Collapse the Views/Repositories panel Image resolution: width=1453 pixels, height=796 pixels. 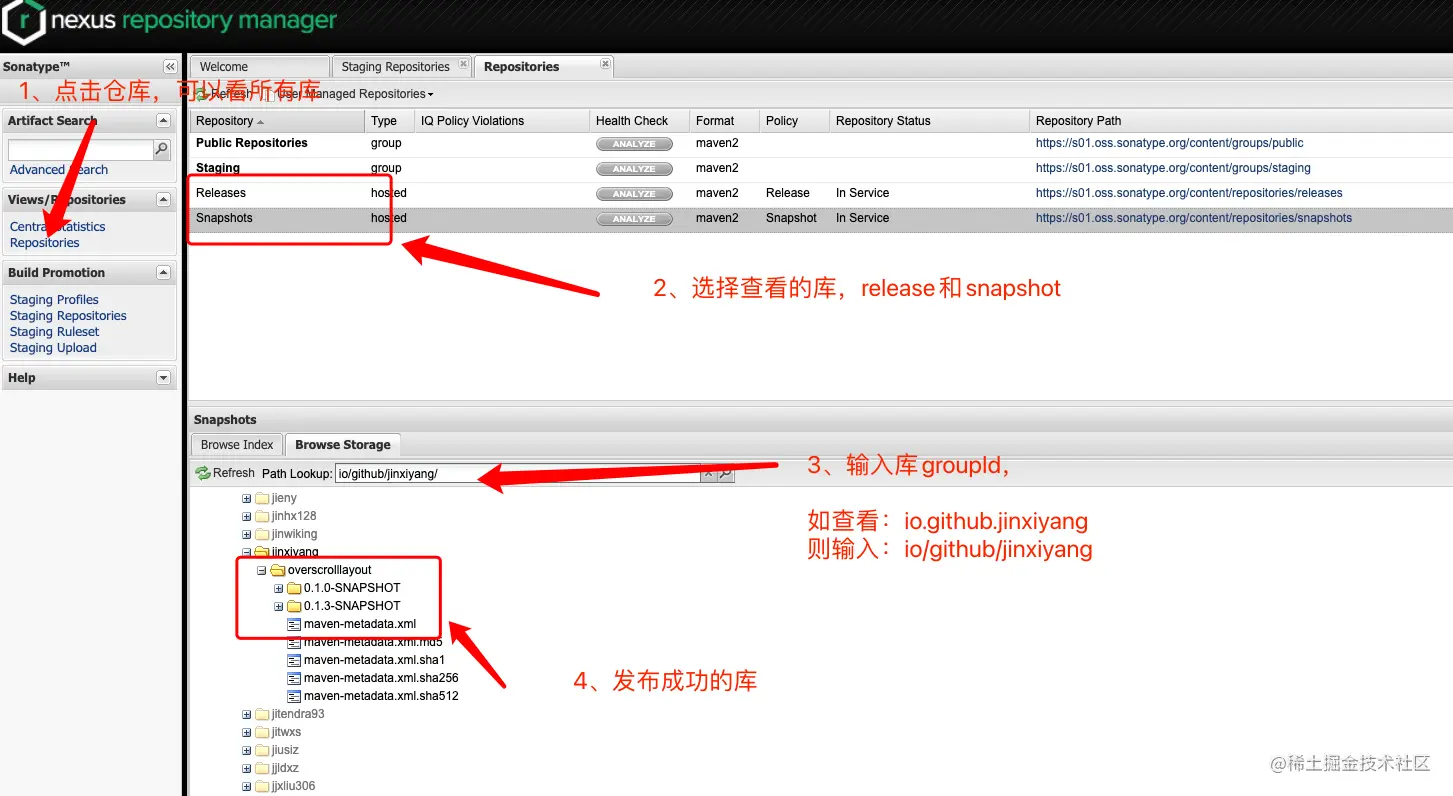pyautogui.click(x=163, y=200)
